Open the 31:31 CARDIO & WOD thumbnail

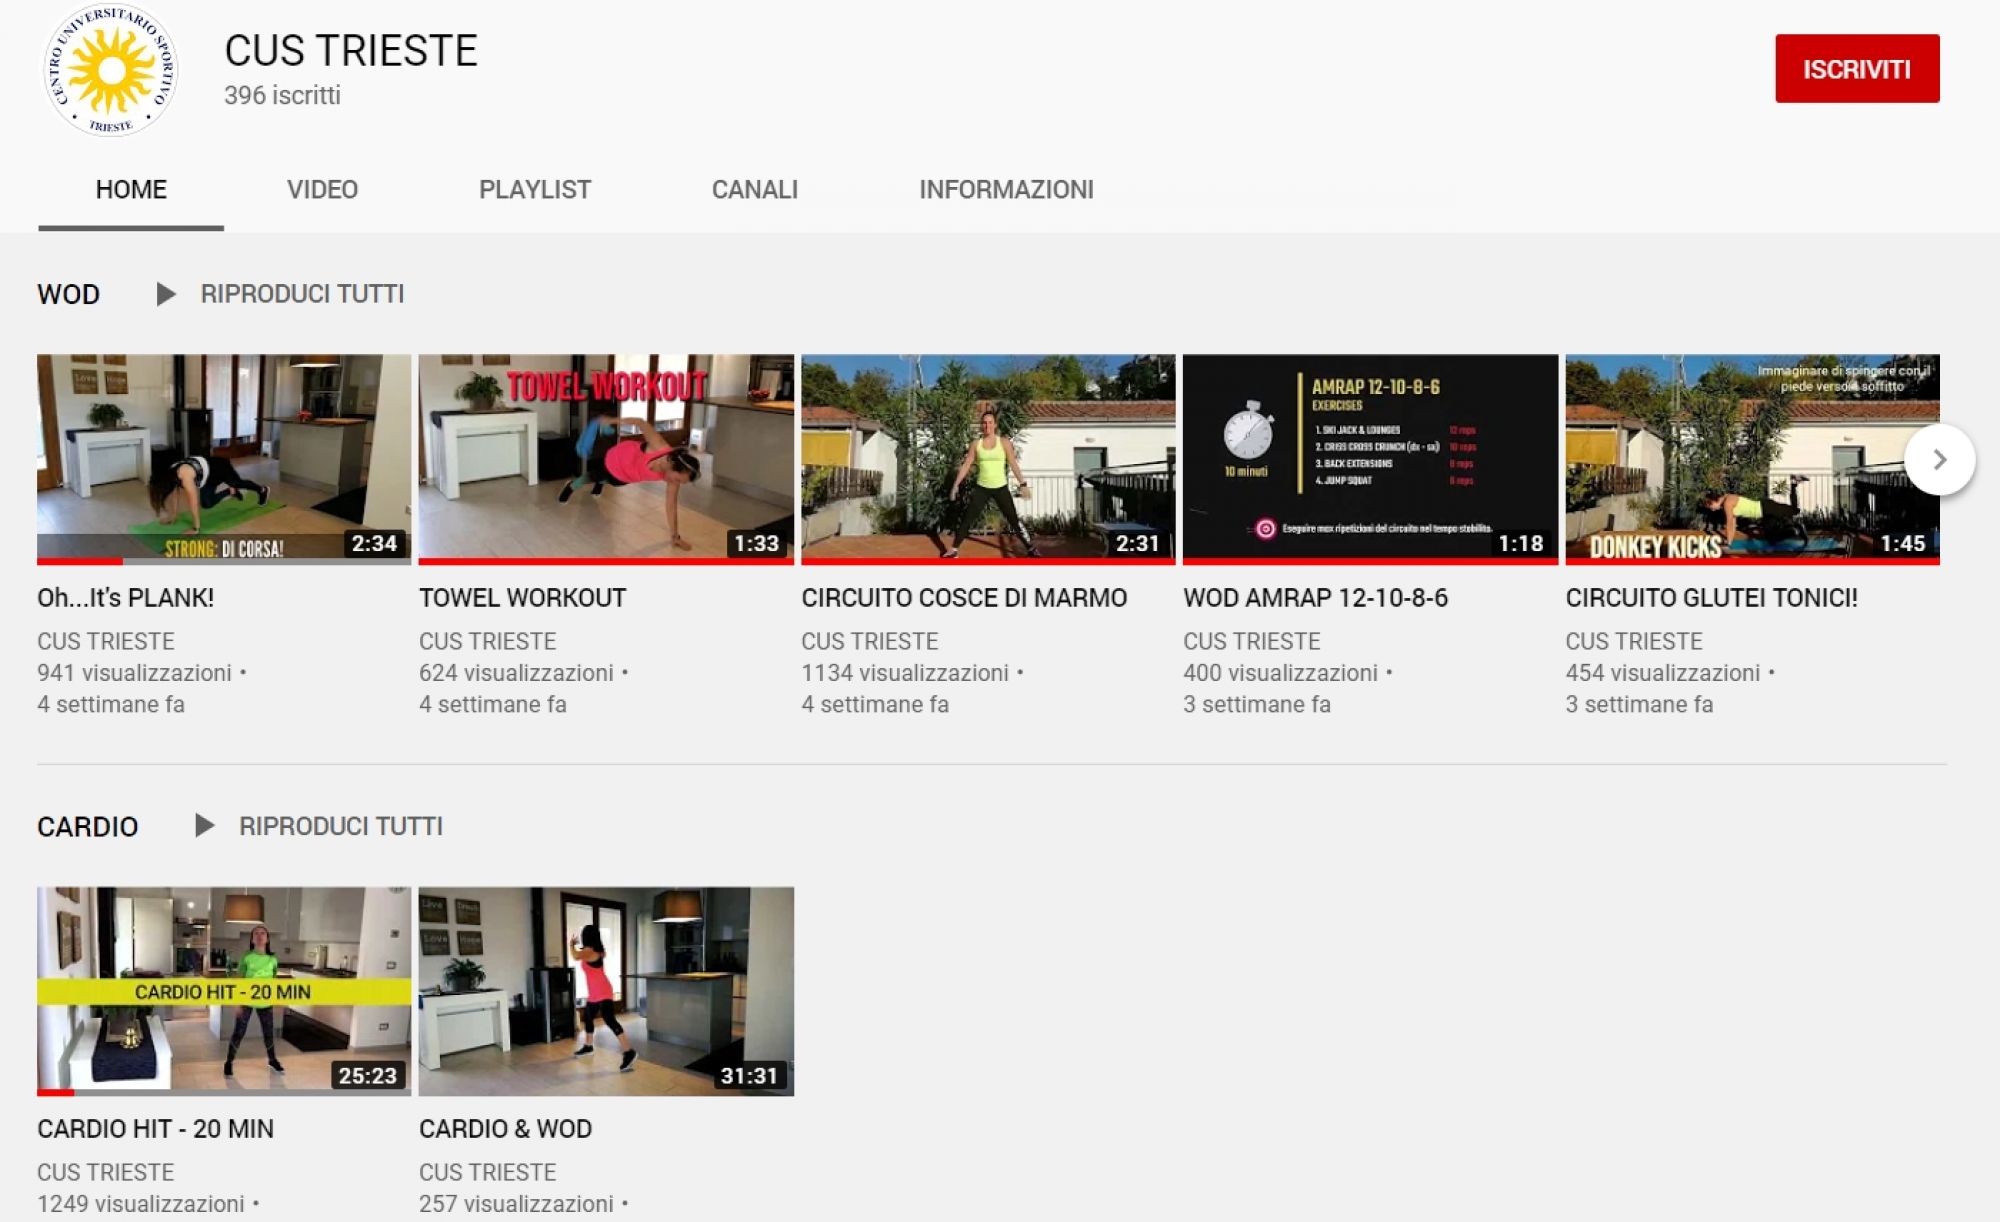click(x=606, y=991)
